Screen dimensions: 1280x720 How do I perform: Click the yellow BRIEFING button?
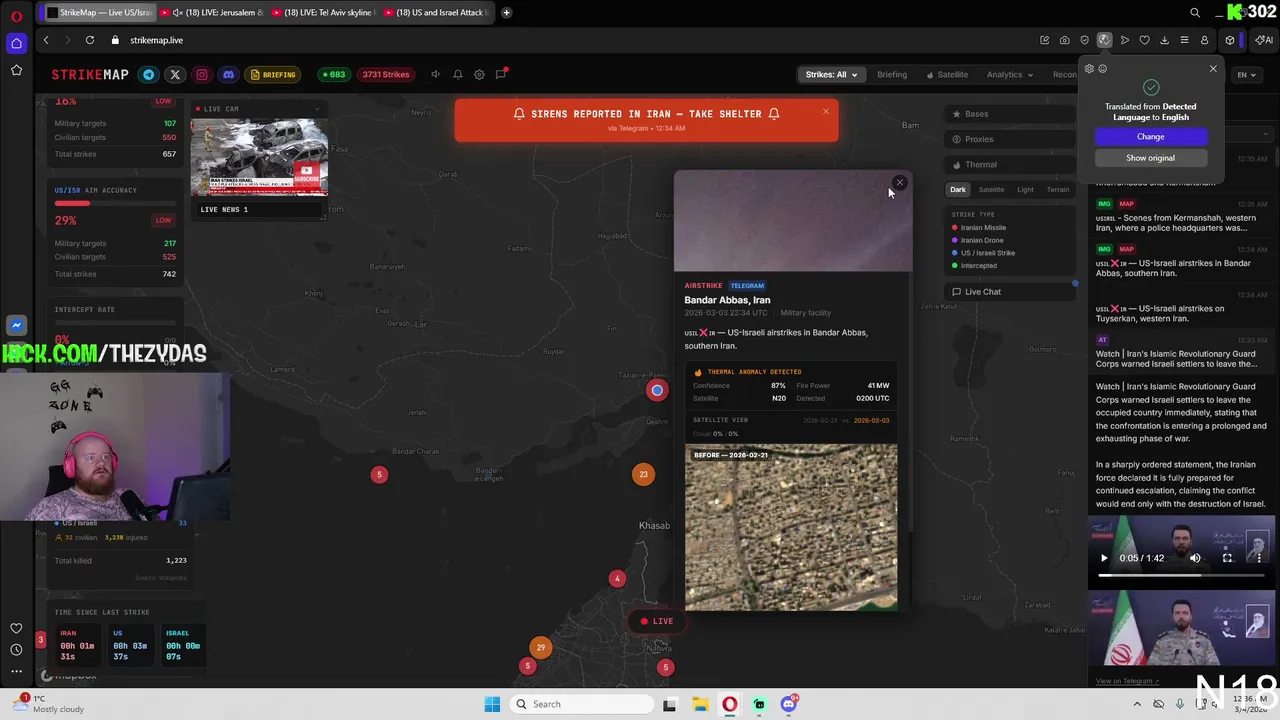pos(274,74)
